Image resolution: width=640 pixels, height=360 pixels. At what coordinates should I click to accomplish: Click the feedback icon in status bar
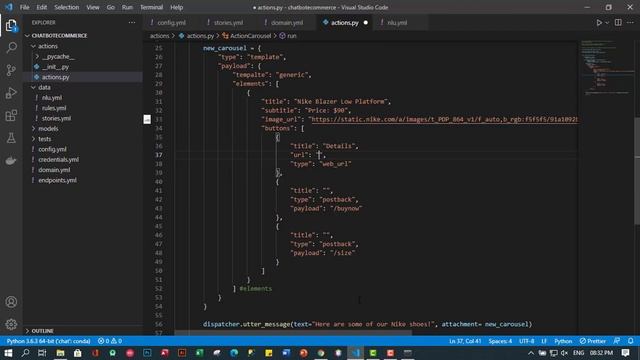pyautogui.click(x=617, y=341)
